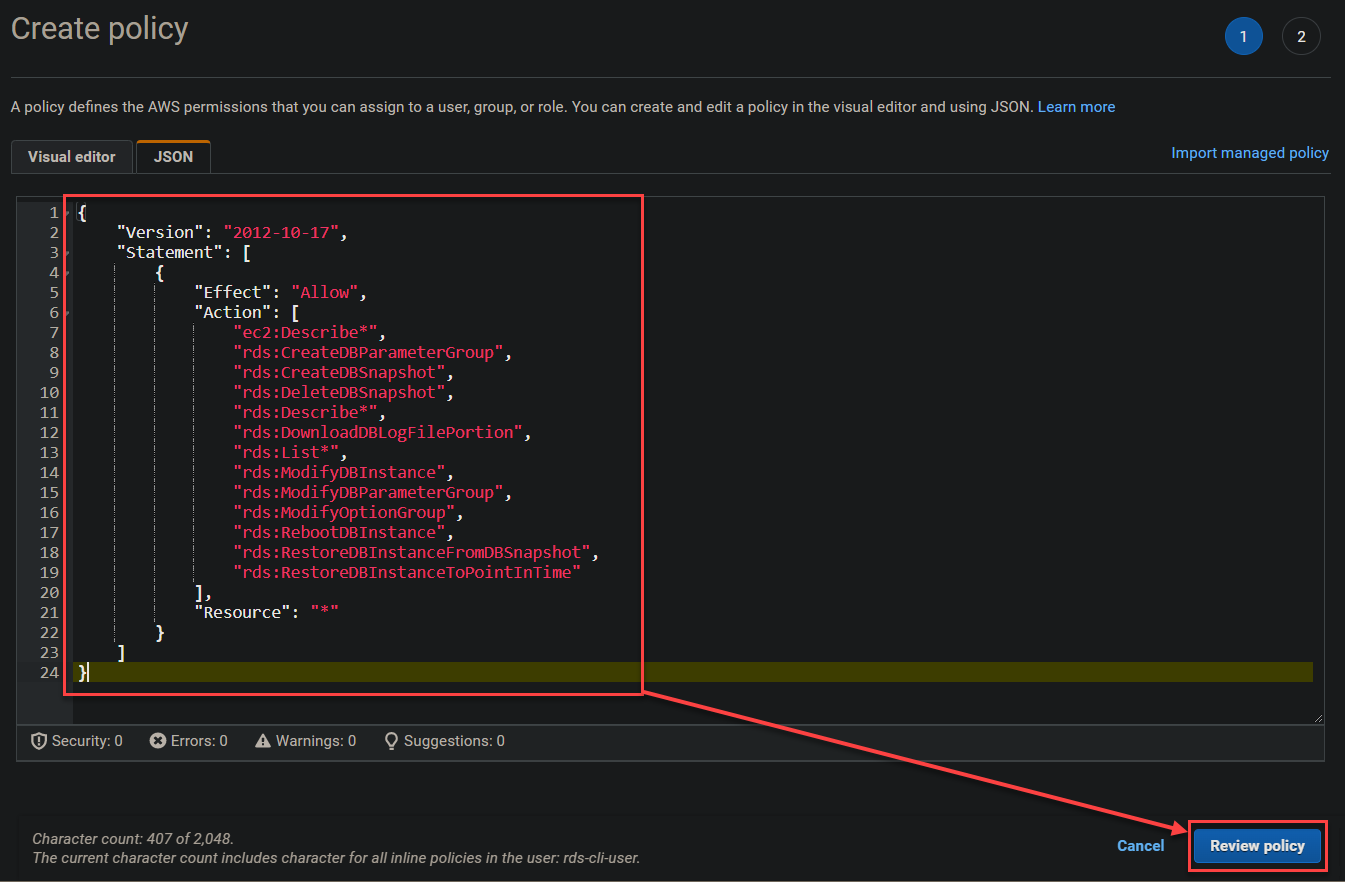
Task: Go to step 2 circle indicator
Action: click(x=1301, y=37)
